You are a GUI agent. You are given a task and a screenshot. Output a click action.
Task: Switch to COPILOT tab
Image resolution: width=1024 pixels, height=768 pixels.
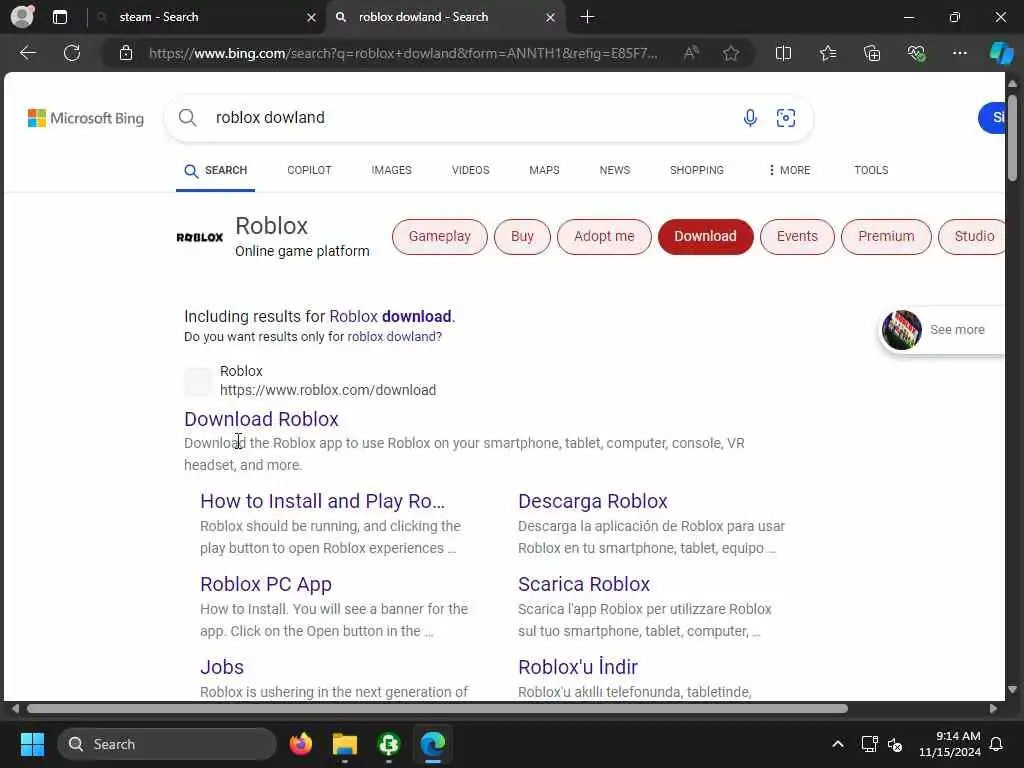[x=310, y=170]
